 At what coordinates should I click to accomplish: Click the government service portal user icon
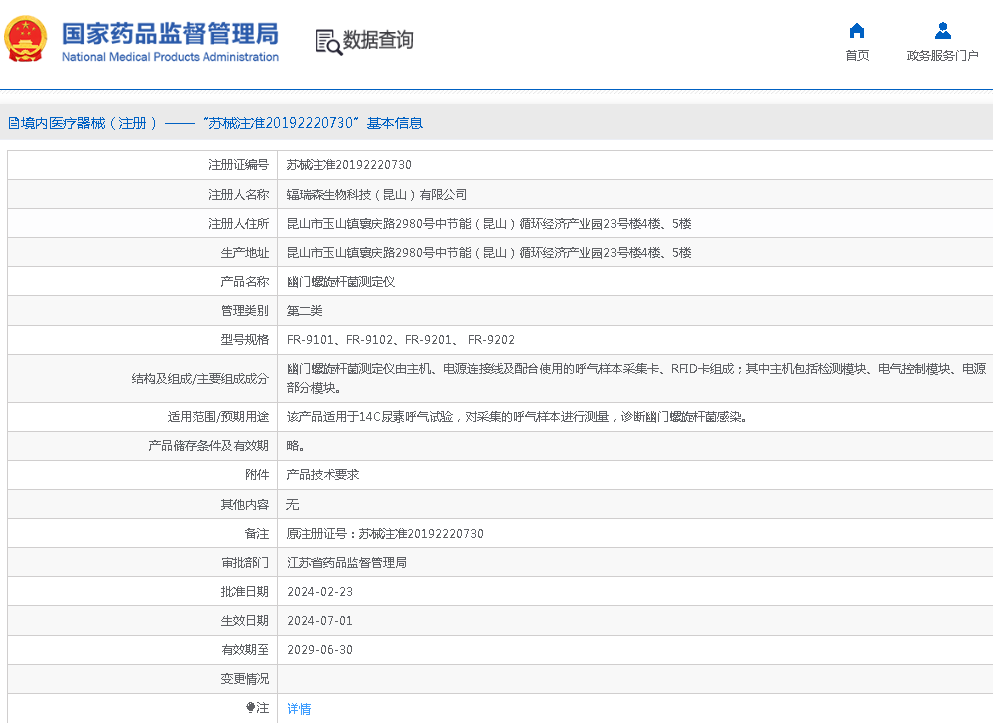pyautogui.click(x=942, y=31)
